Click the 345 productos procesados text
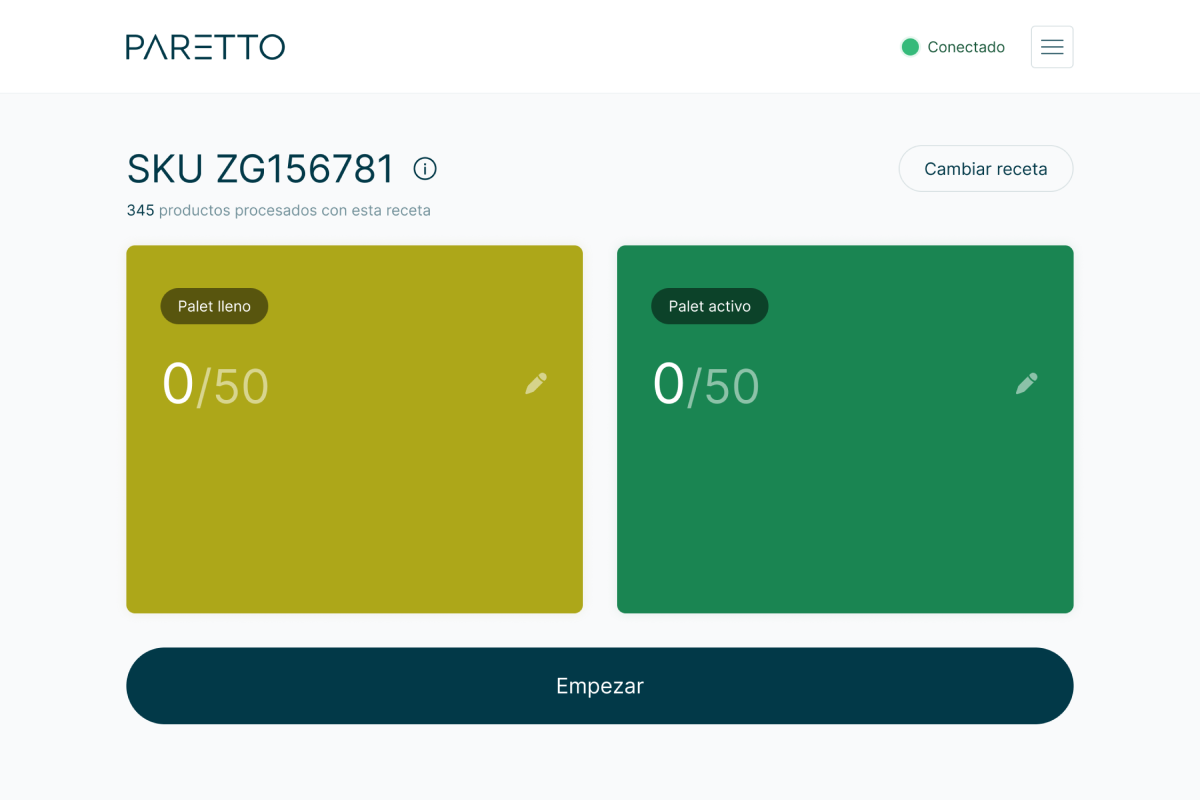1200x800 pixels. tap(278, 211)
